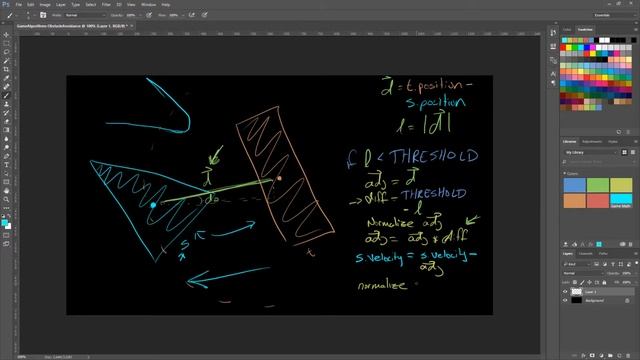
Task: Add a layer mask via bottom icon
Action: 592,356
